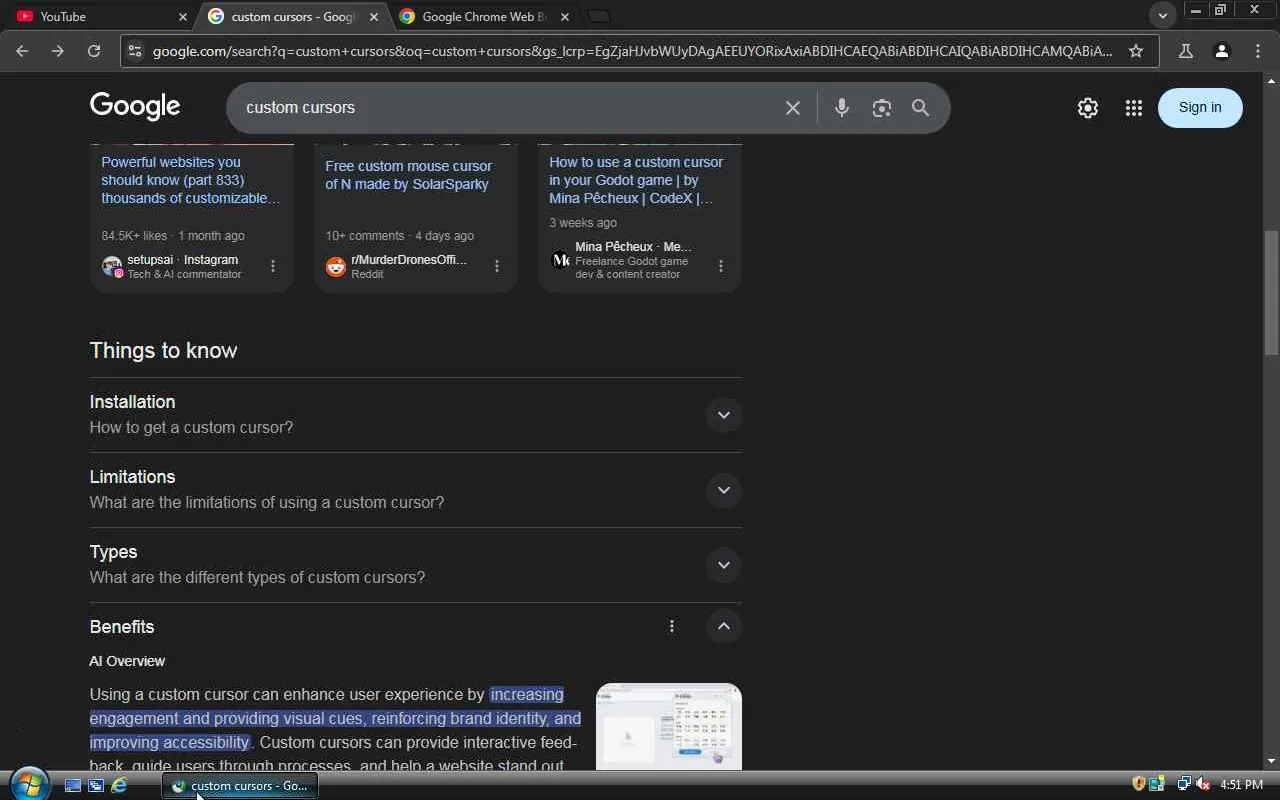The image size is (1280, 800).
Task: Launch Internet Explorer from quick launch
Action: click(x=119, y=786)
